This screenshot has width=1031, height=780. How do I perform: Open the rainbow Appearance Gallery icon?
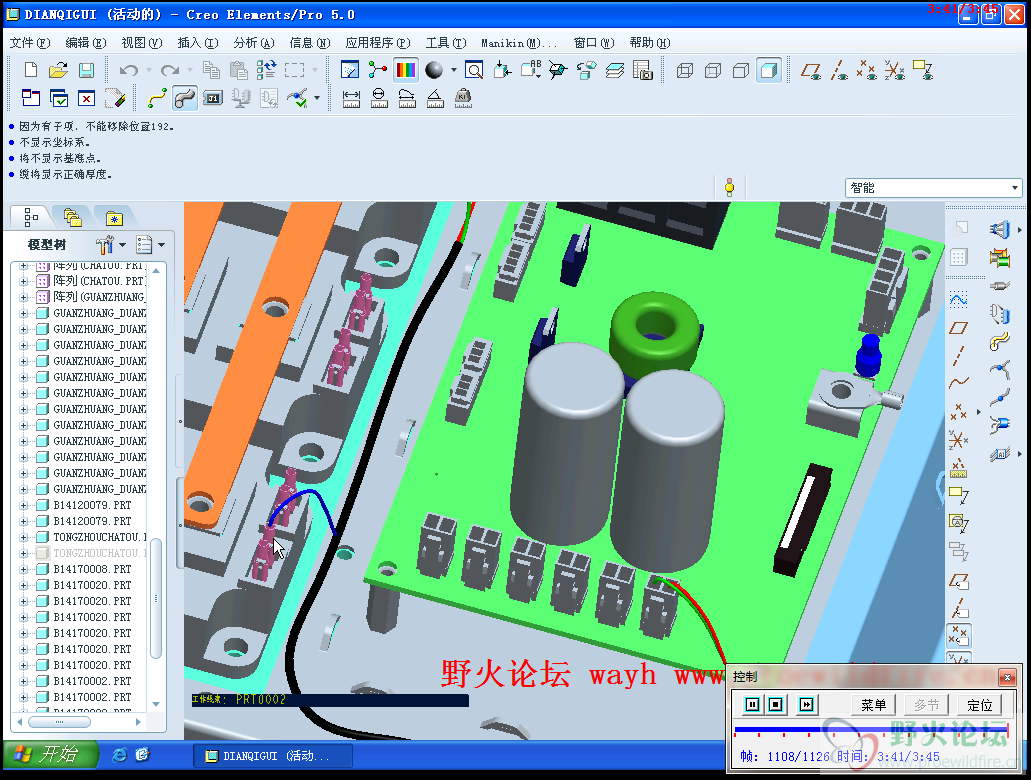tap(406, 70)
